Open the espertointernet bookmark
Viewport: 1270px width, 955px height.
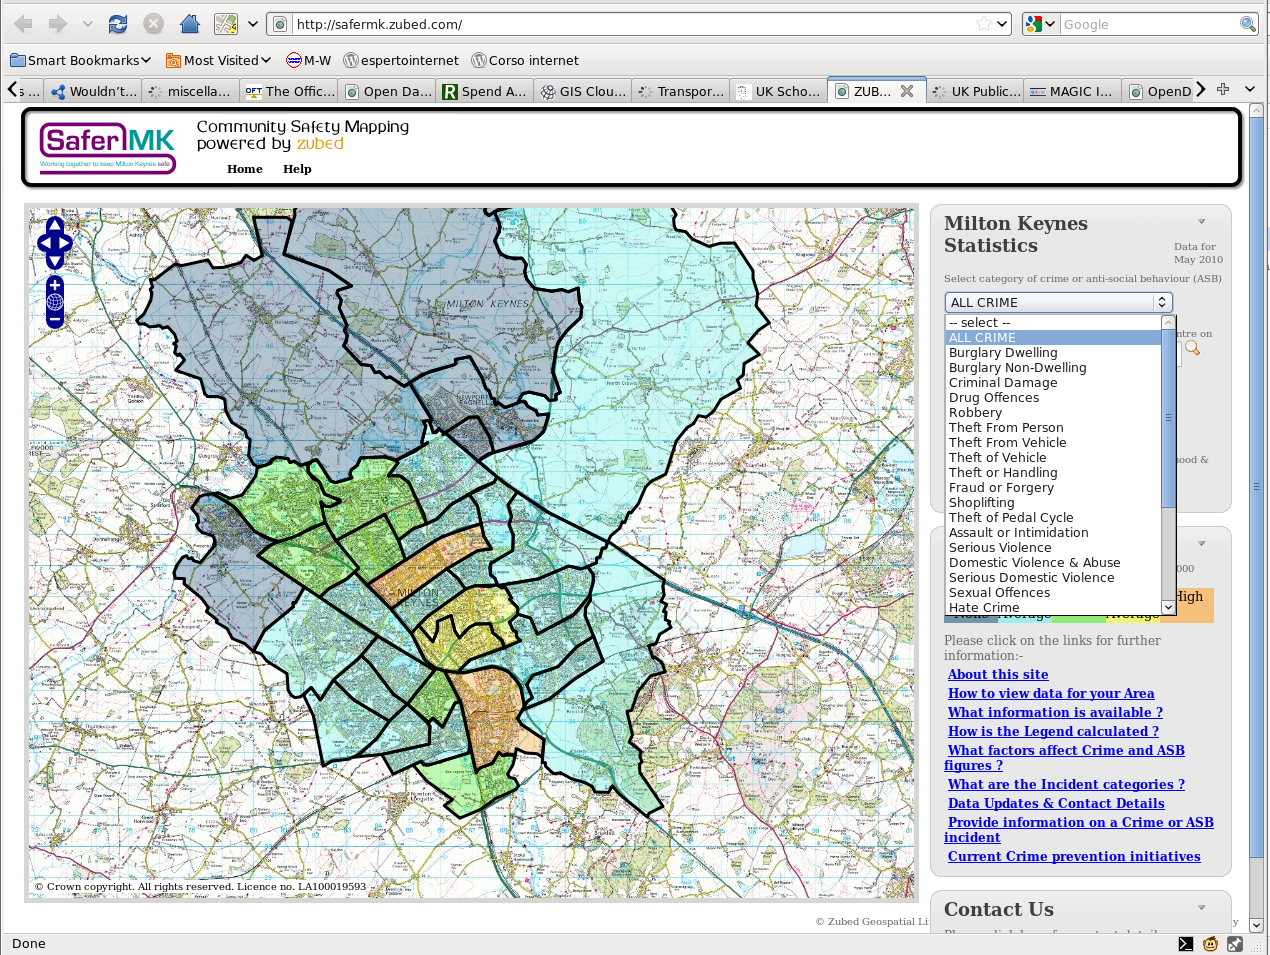pos(401,60)
